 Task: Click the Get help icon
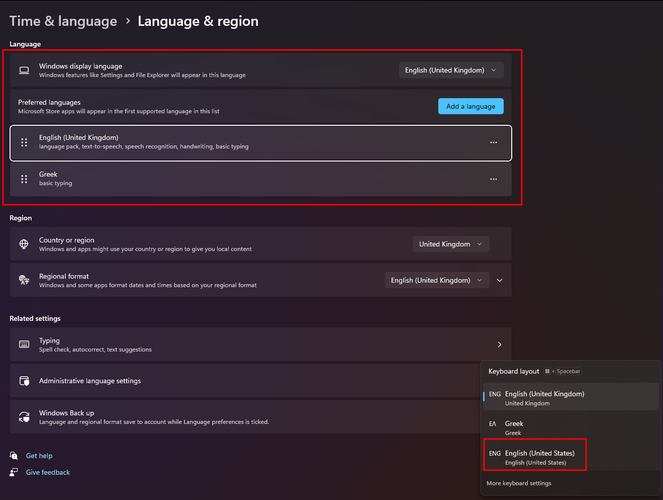[x=14, y=456]
